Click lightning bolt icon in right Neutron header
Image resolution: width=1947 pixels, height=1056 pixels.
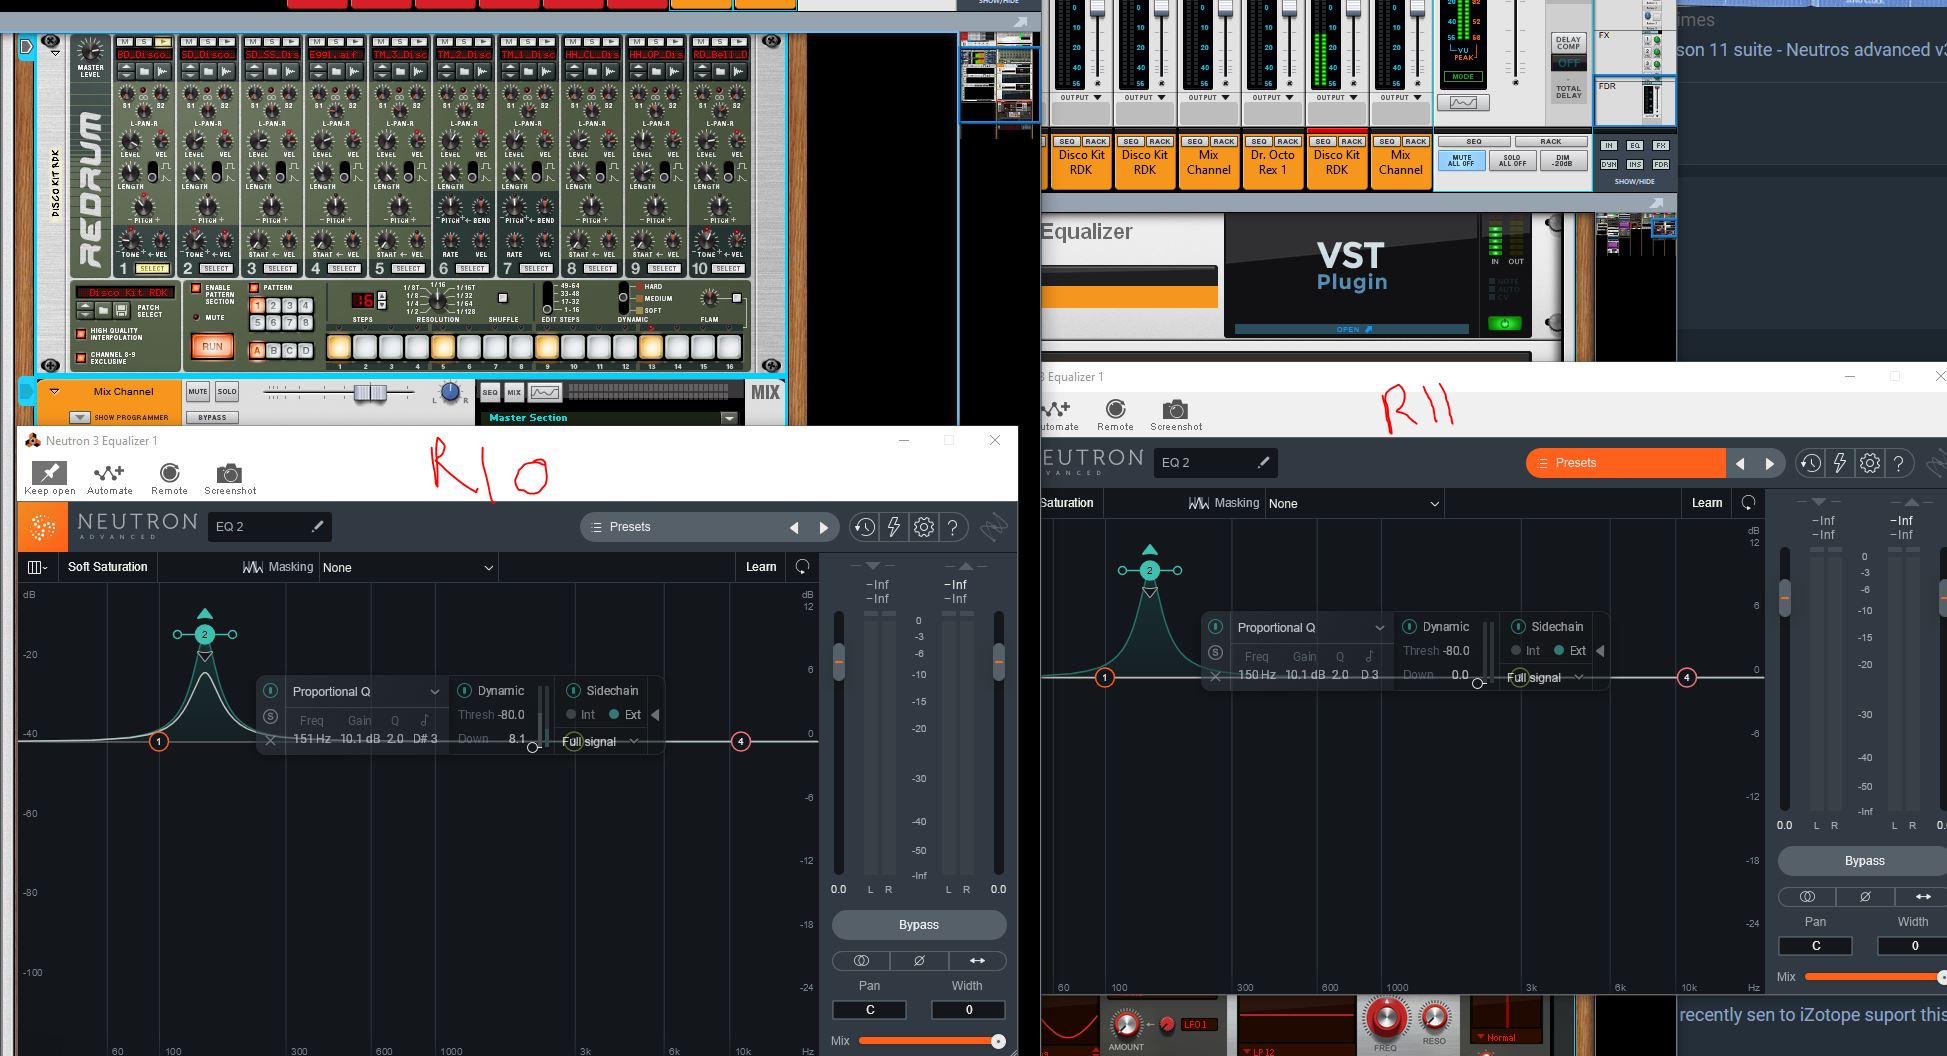(1839, 463)
